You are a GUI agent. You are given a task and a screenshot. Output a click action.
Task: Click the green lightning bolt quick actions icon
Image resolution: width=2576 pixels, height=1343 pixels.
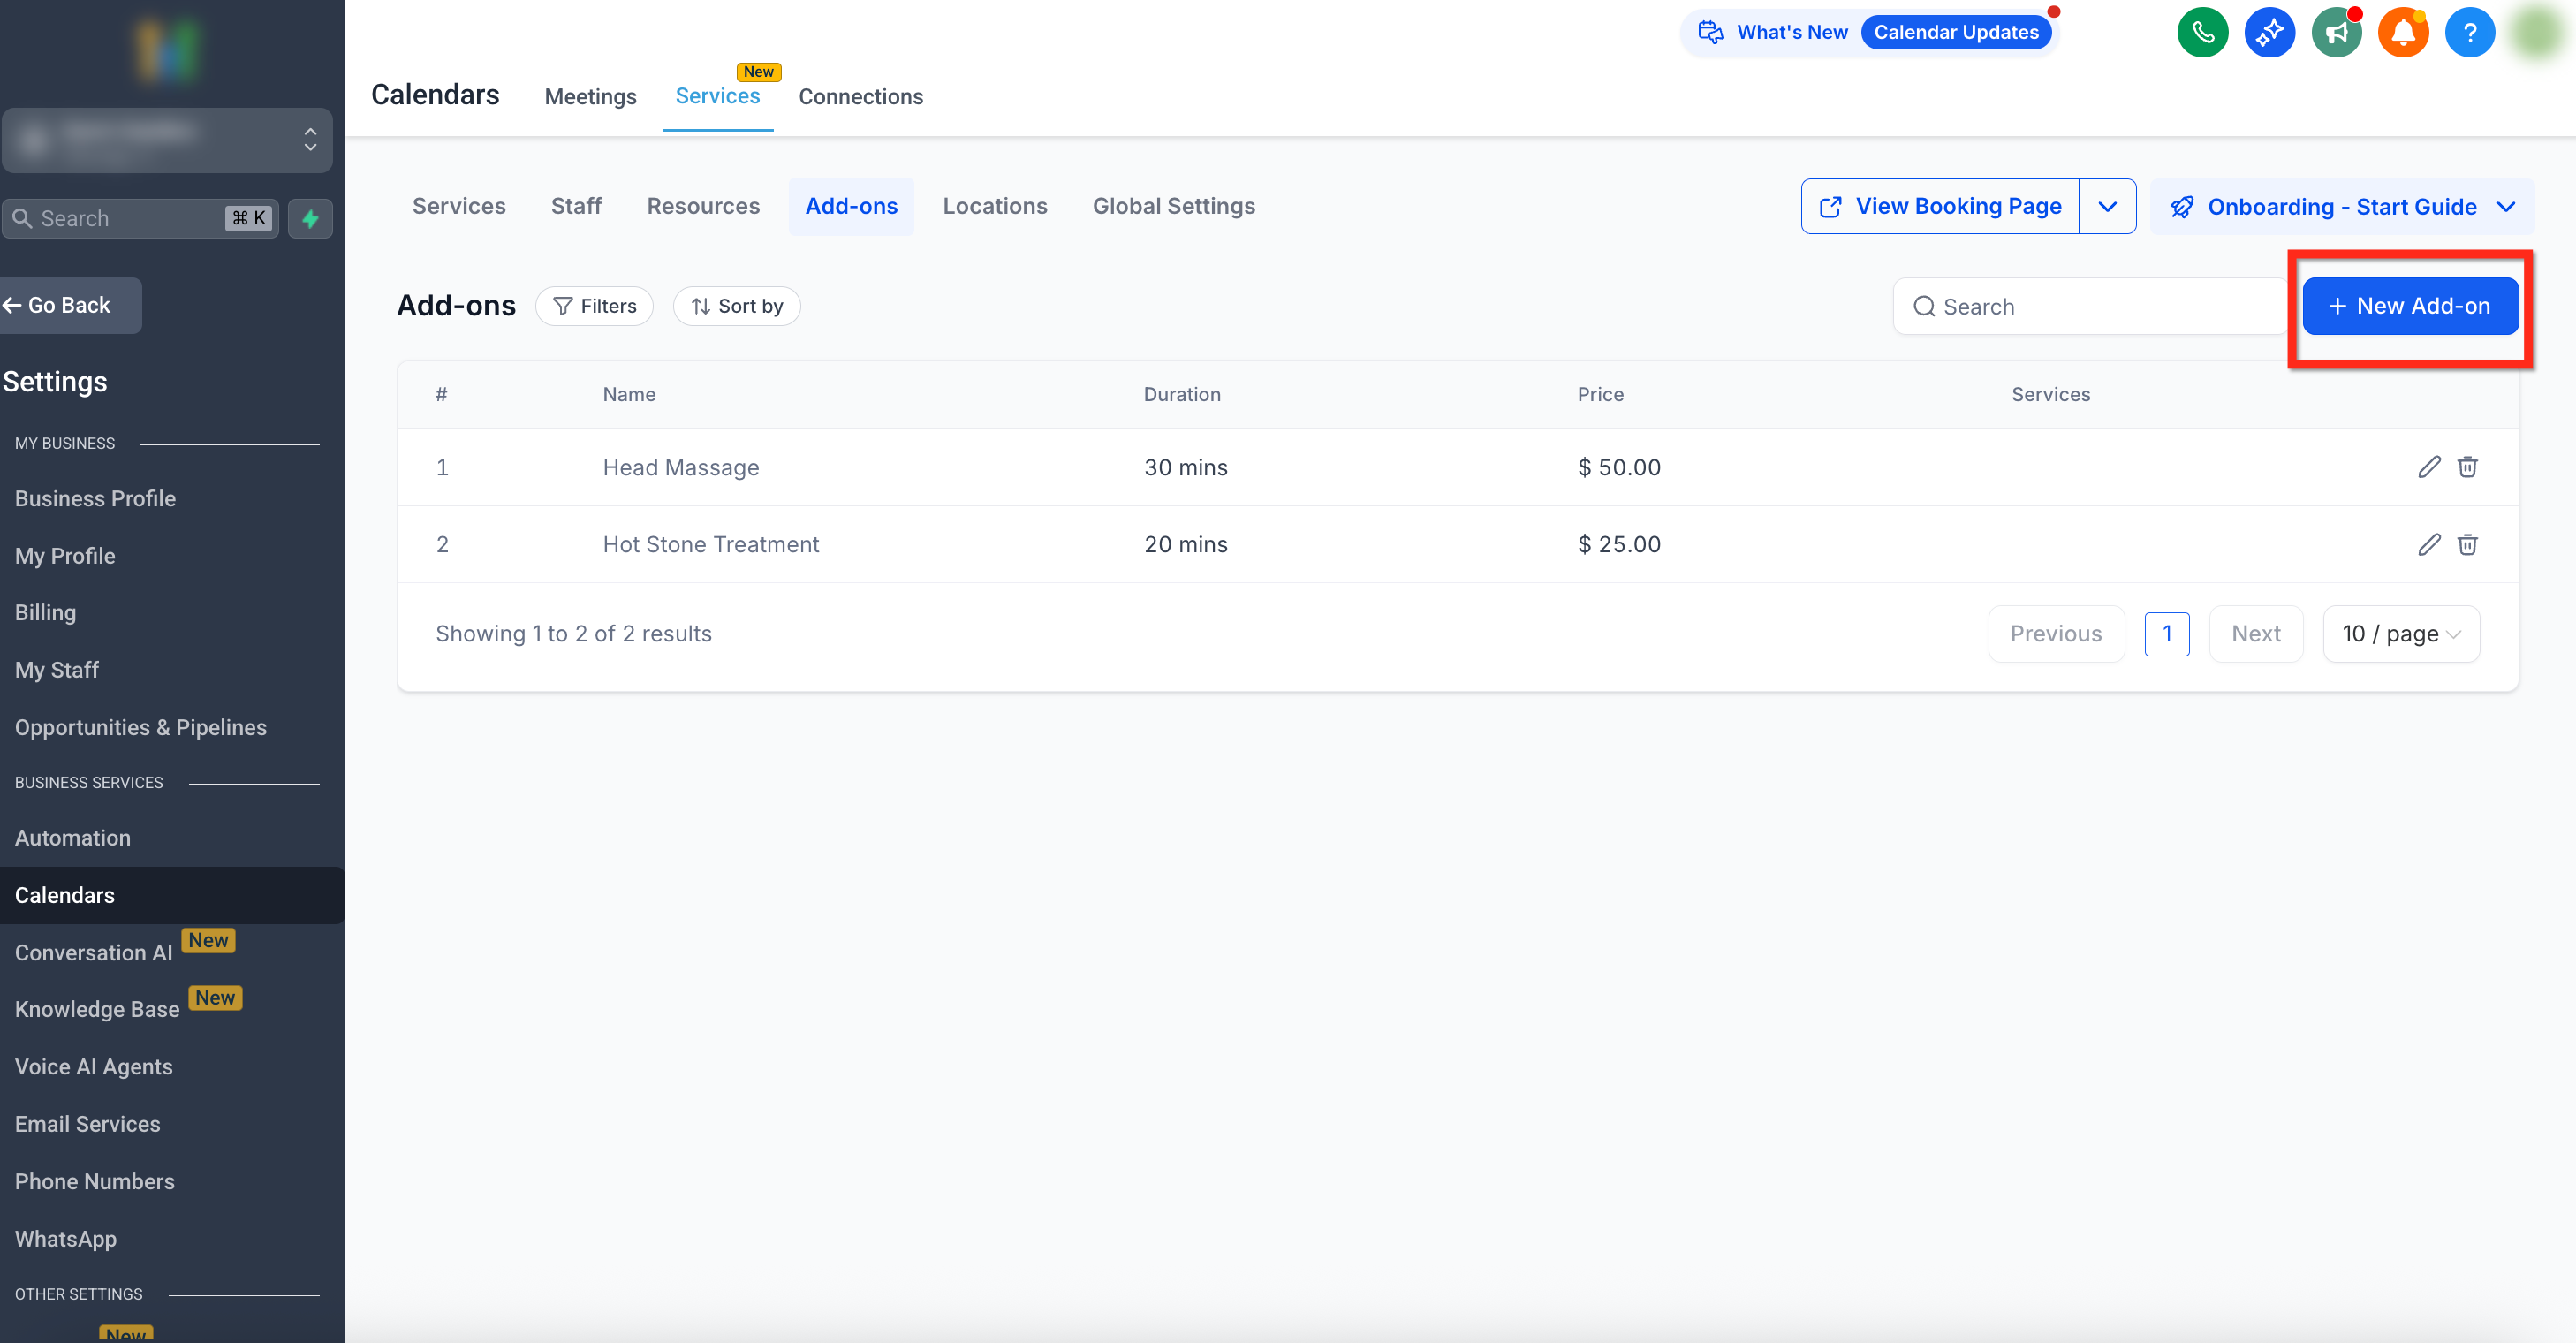[x=310, y=218]
